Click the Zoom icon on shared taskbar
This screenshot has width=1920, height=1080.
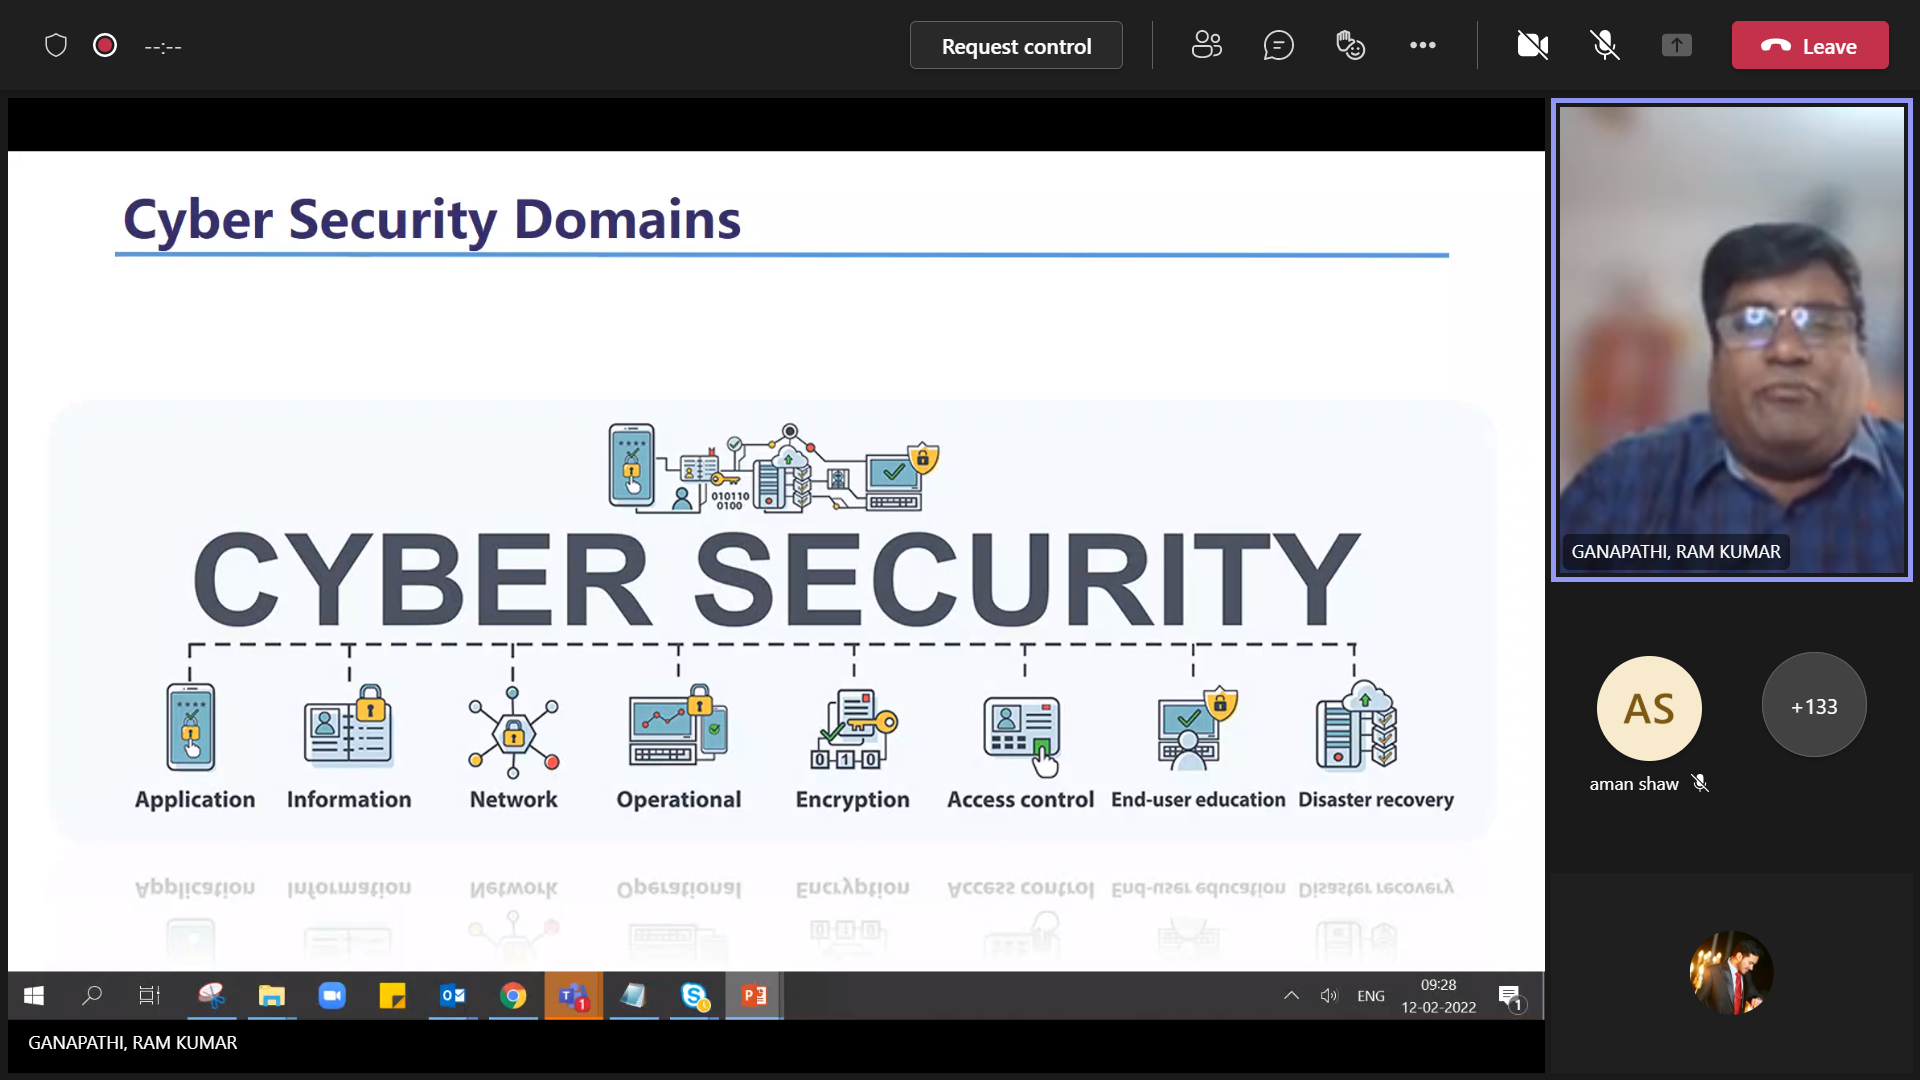(x=332, y=996)
